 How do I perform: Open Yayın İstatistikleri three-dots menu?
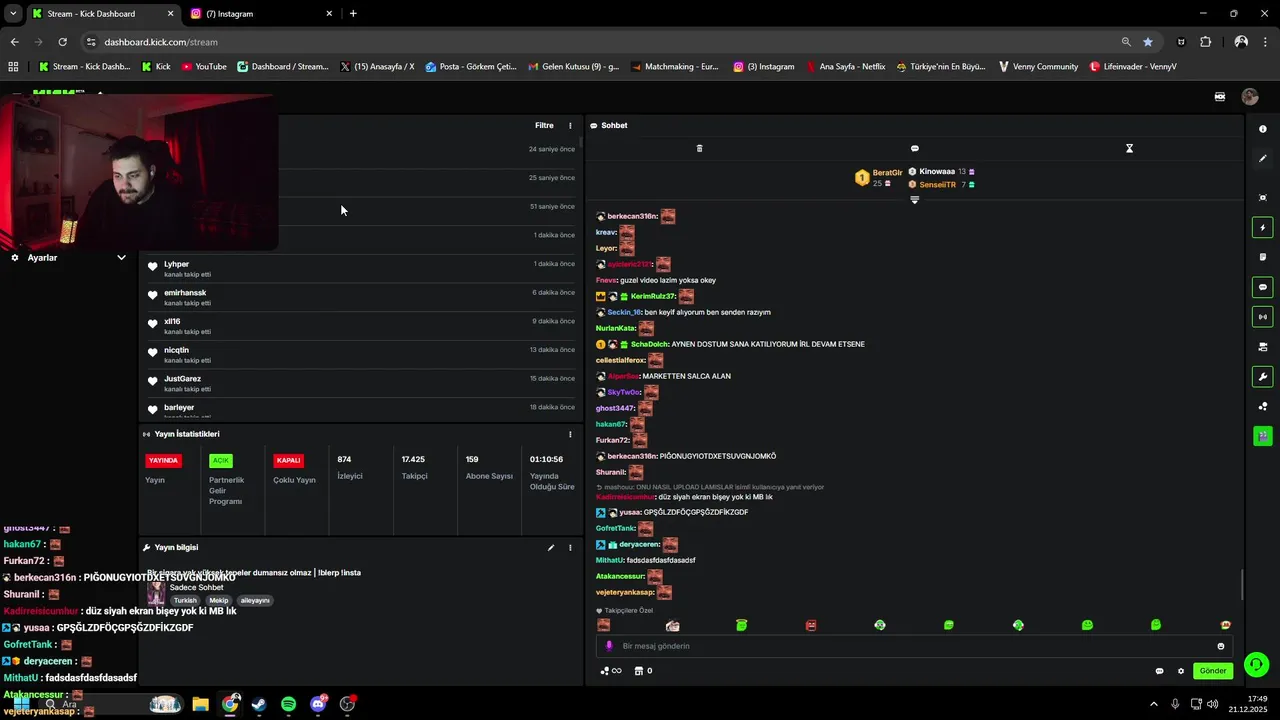click(570, 434)
